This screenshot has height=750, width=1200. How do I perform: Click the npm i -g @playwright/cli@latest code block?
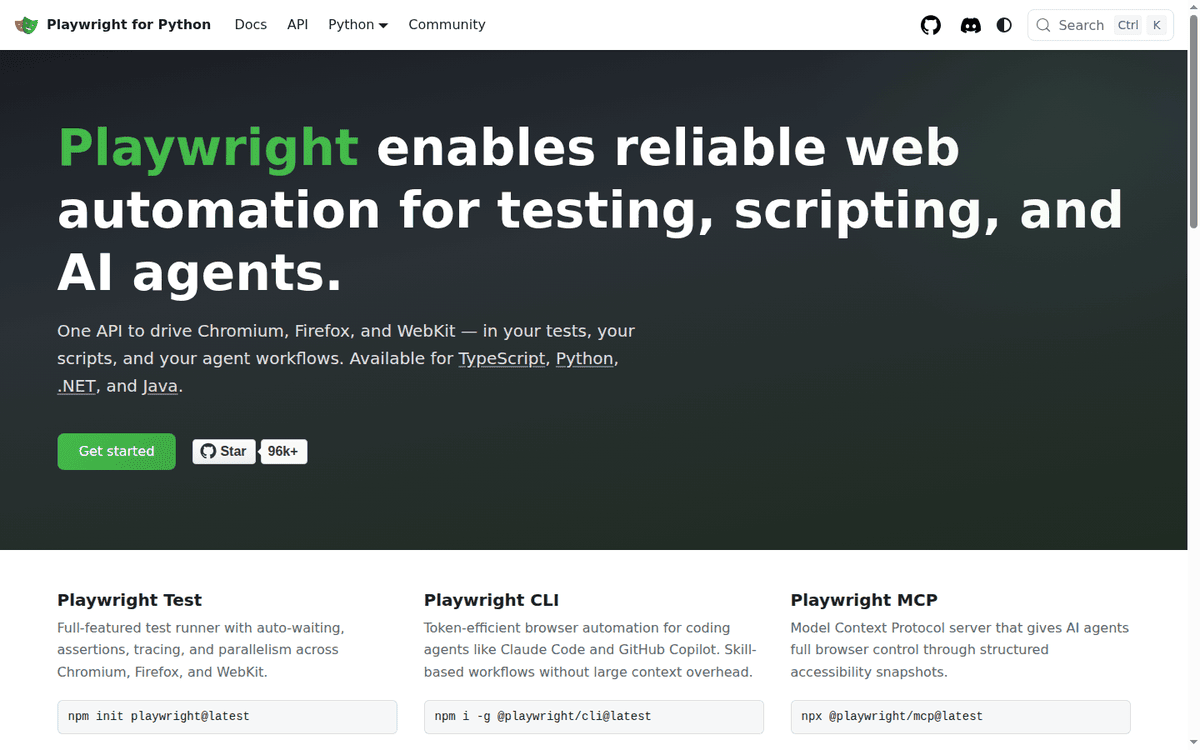(x=594, y=717)
